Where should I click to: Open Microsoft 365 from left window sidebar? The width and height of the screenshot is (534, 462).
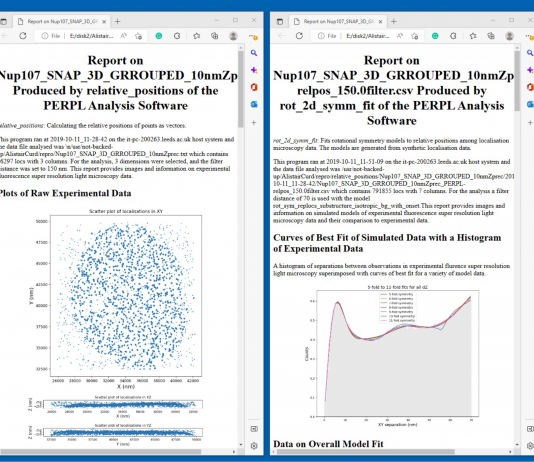tap(254, 87)
